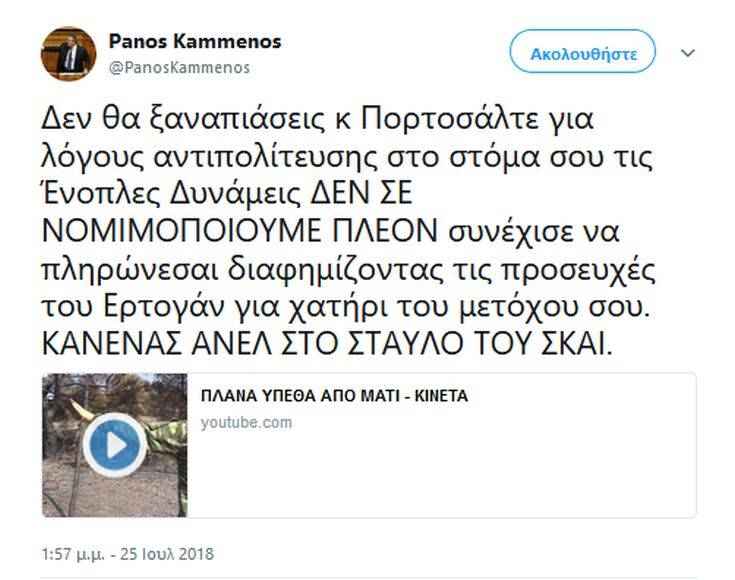
Task: Click the camouflage sleeve in video thumbnail
Action: [x=164, y=434]
